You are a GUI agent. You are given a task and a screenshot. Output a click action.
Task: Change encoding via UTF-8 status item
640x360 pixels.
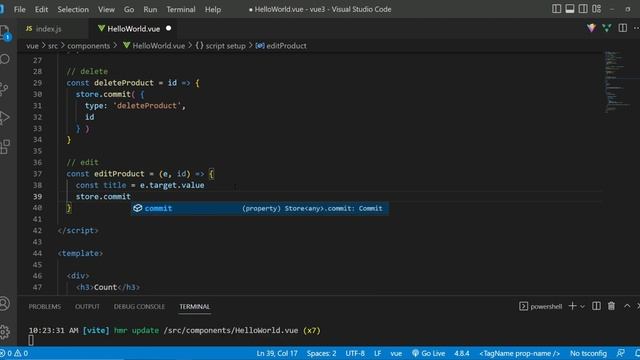point(355,353)
